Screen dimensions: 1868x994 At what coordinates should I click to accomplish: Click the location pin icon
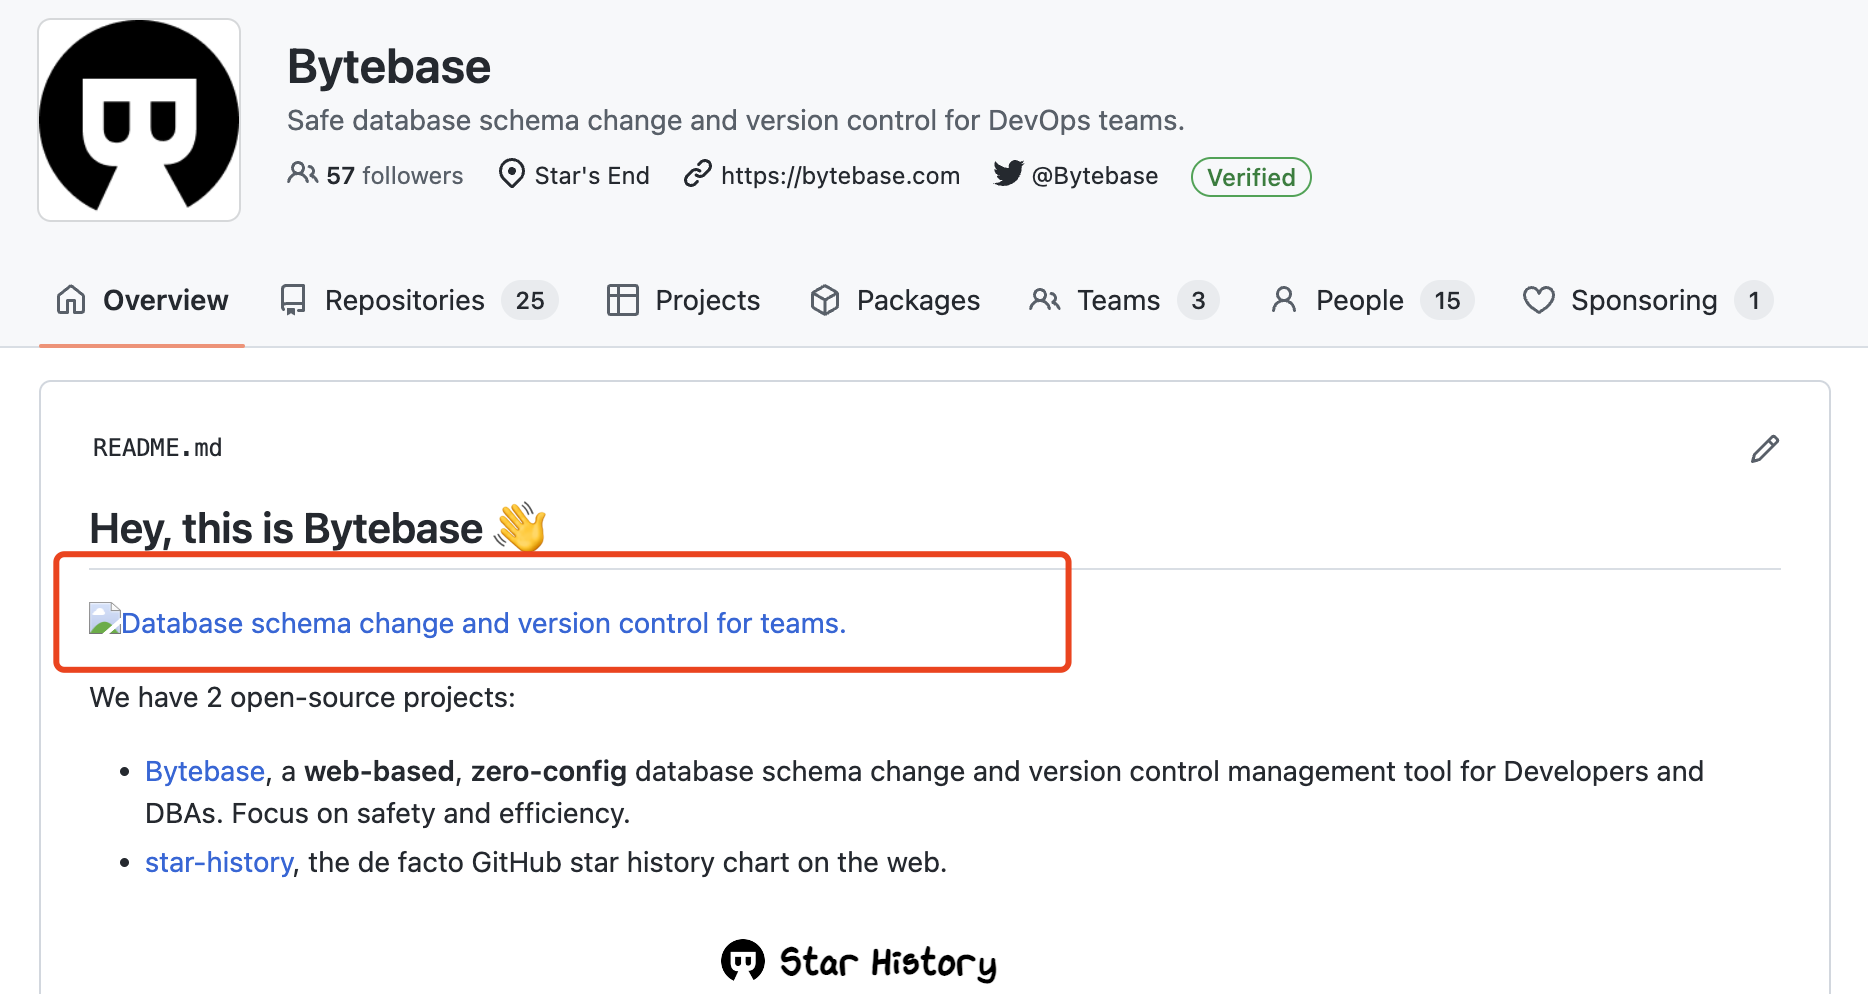click(511, 174)
